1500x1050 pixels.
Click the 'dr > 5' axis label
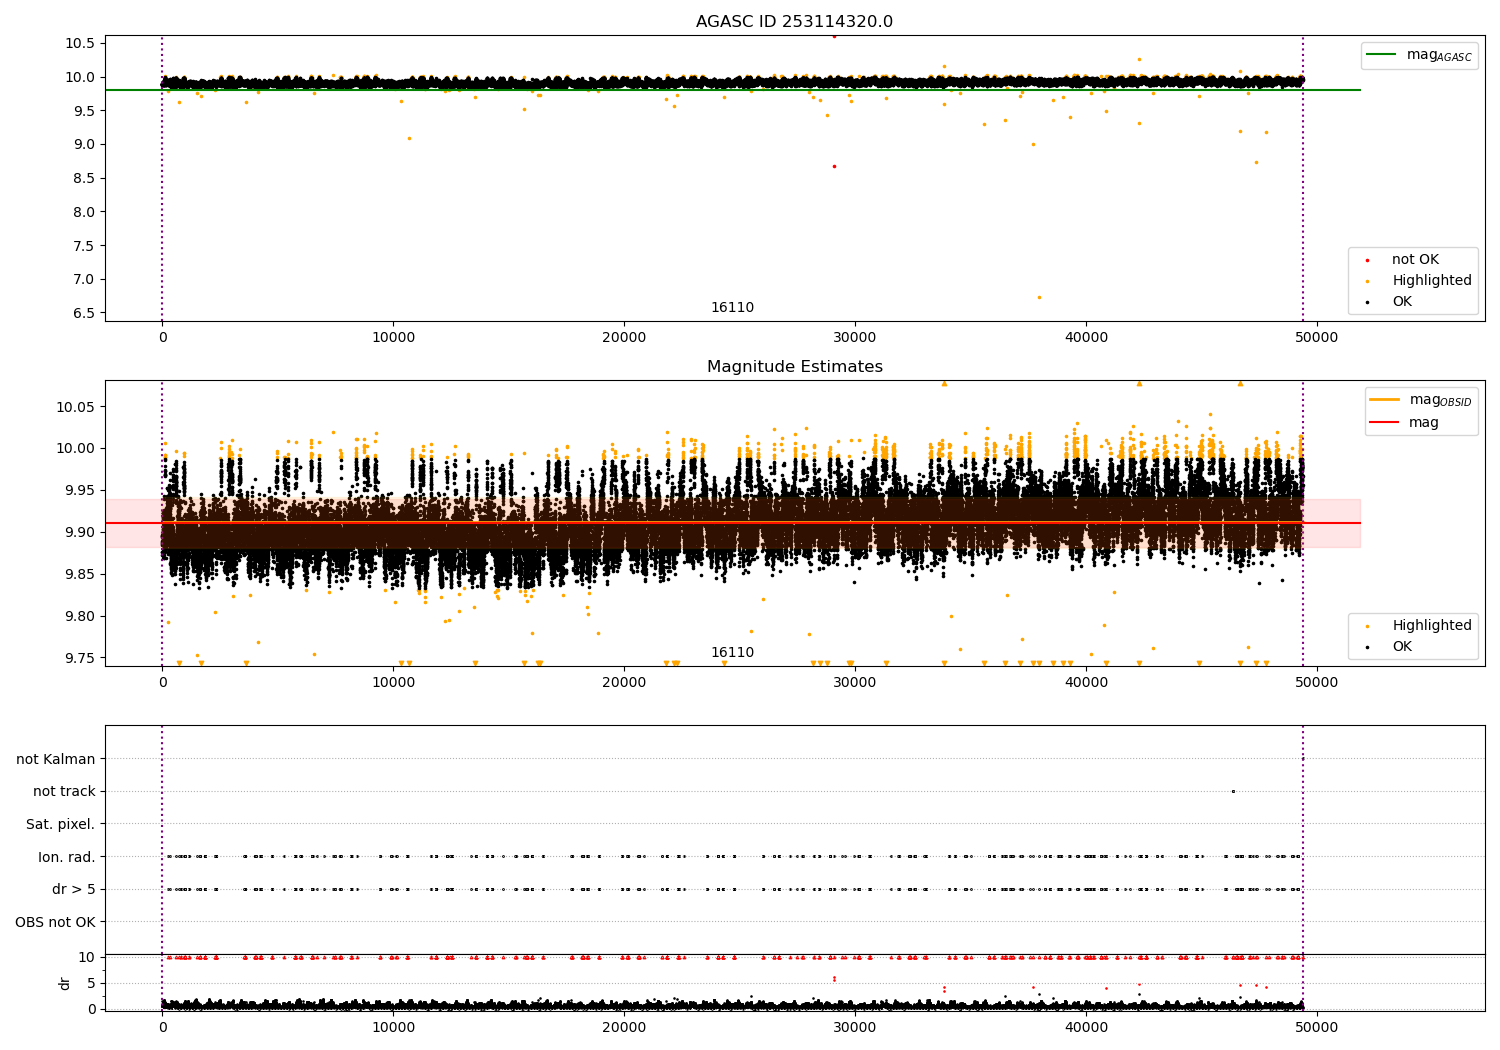(x=73, y=890)
